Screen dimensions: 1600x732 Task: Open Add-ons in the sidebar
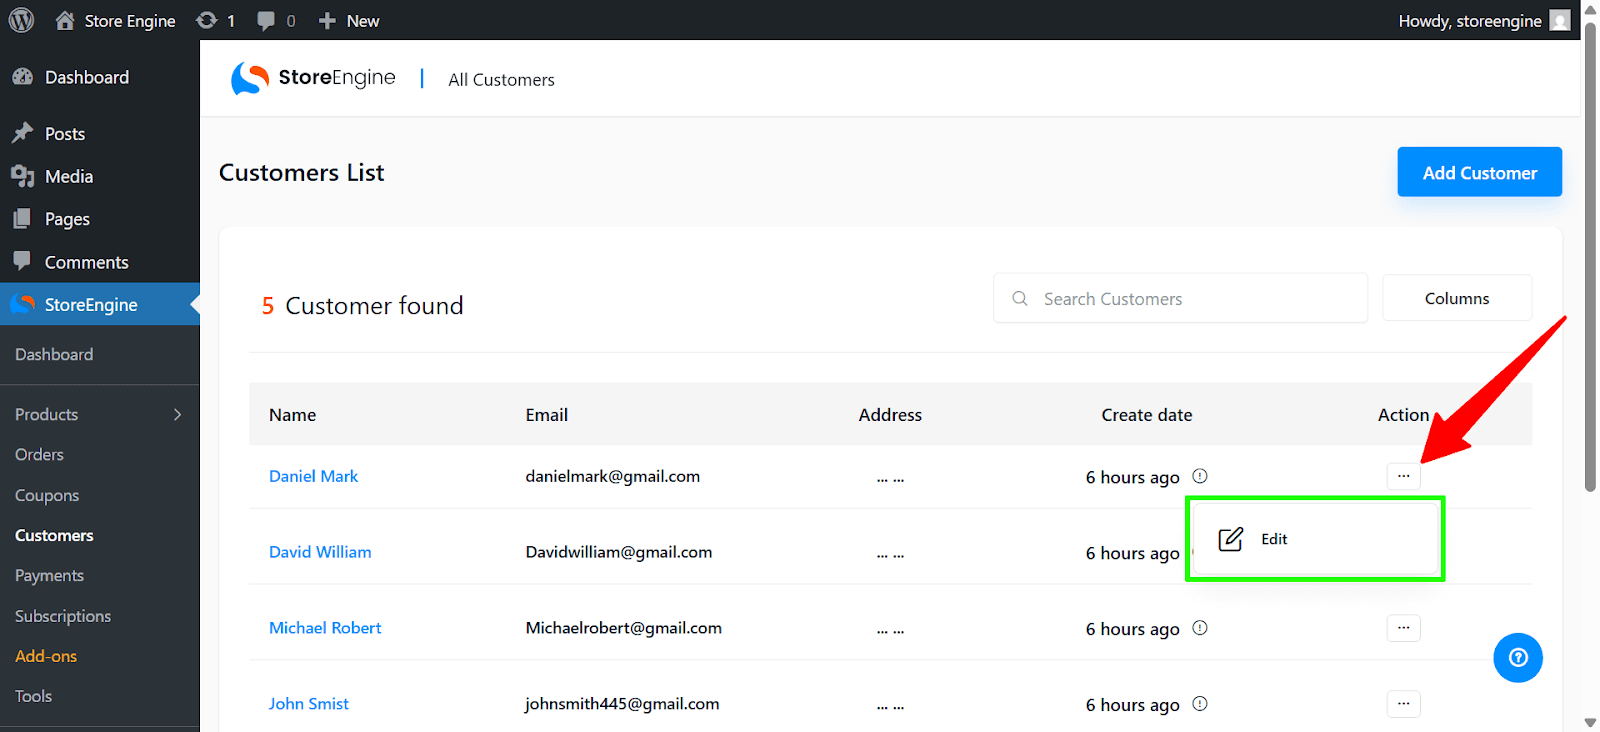click(x=46, y=656)
